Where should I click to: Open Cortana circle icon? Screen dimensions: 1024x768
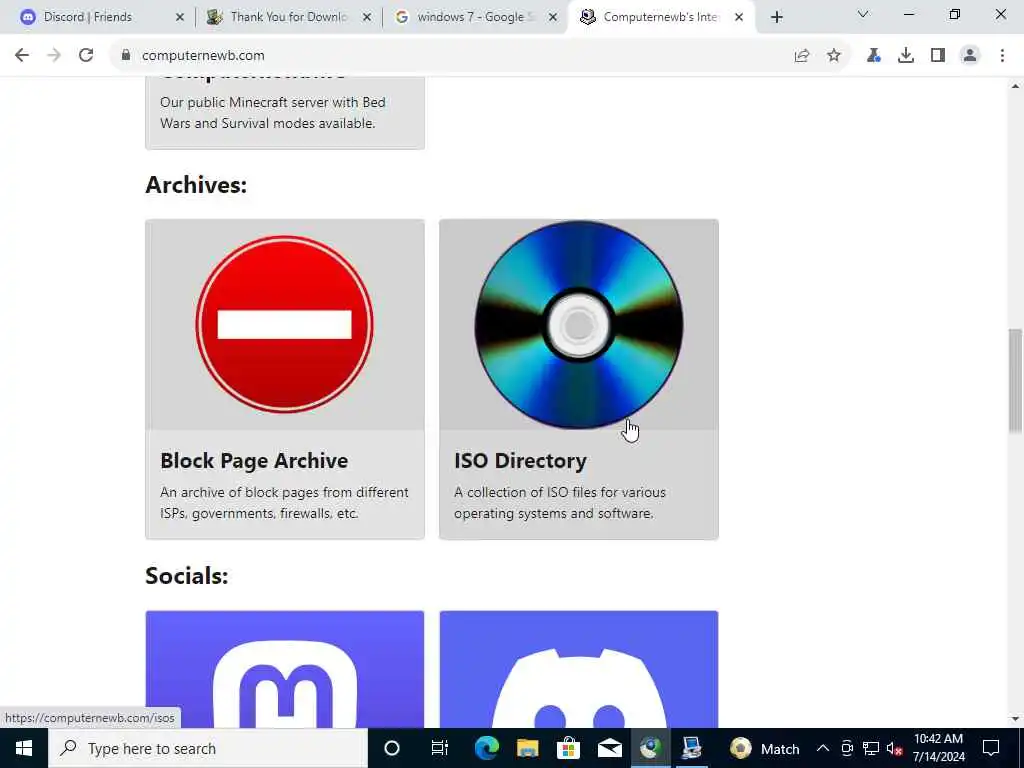pos(392,748)
